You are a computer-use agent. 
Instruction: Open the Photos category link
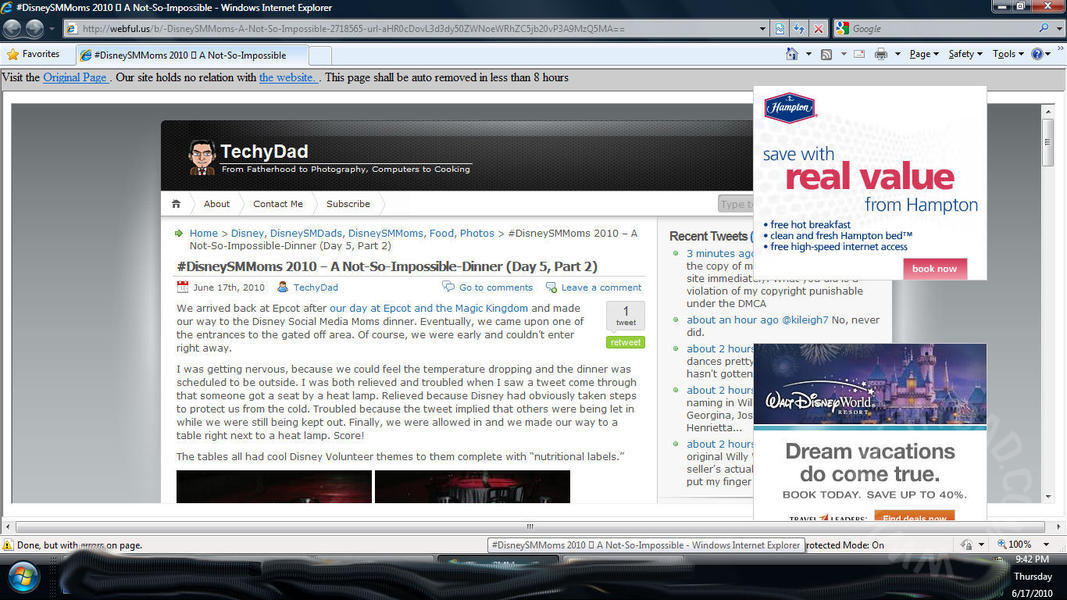coord(476,233)
